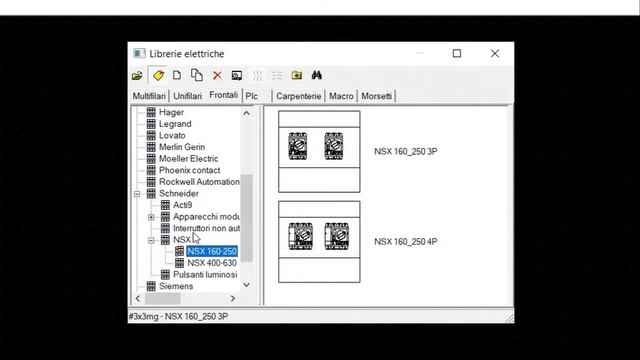Open the Morsetti tab
Image resolution: width=640 pixels, height=360 pixels.
(x=376, y=96)
